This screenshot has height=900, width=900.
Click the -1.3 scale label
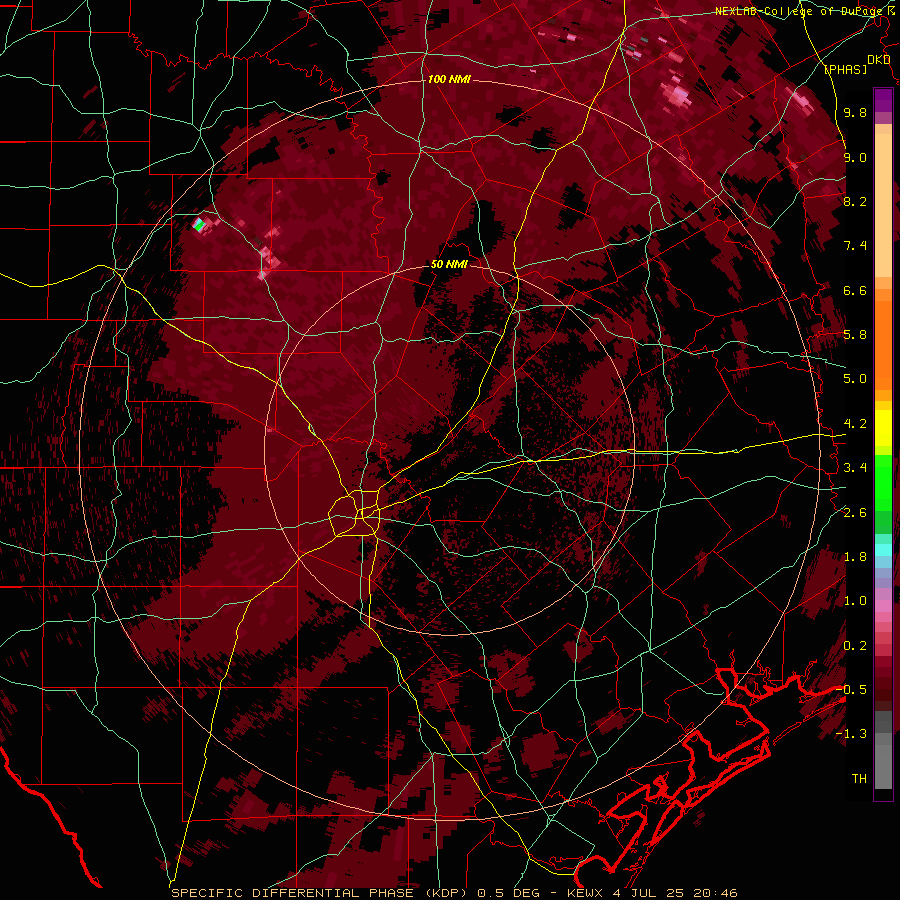pos(851,734)
